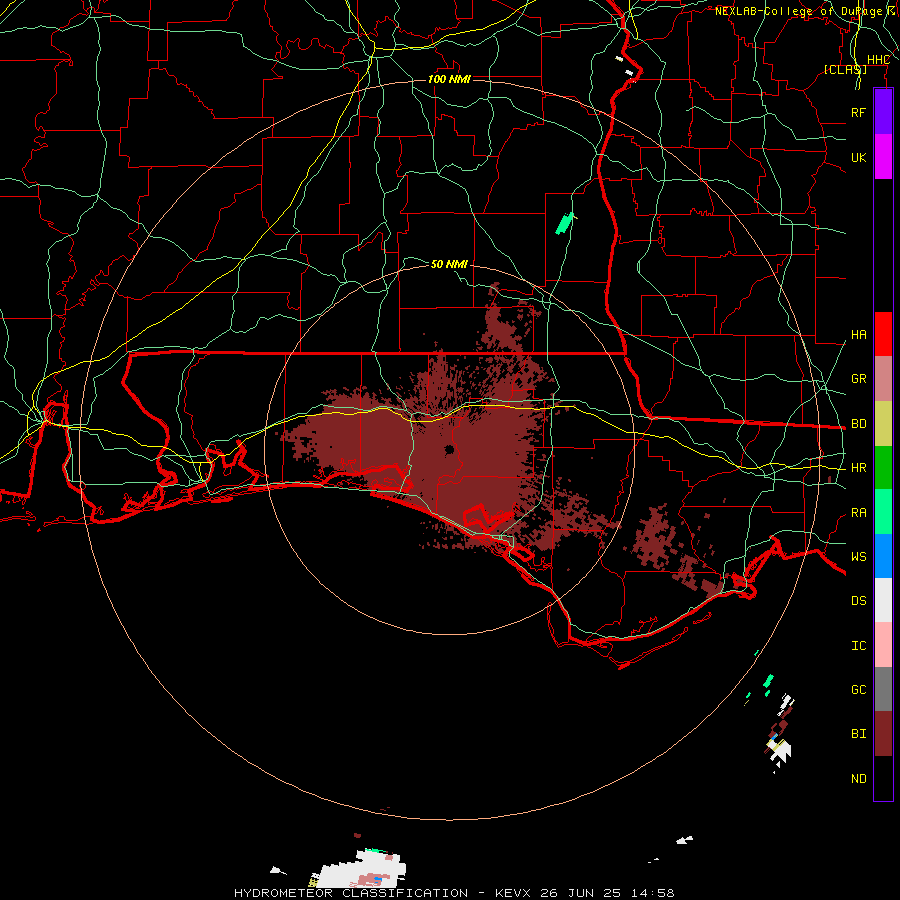Screen dimensions: 900x900
Task: Click the WS legend label
Action: [x=859, y=557]
